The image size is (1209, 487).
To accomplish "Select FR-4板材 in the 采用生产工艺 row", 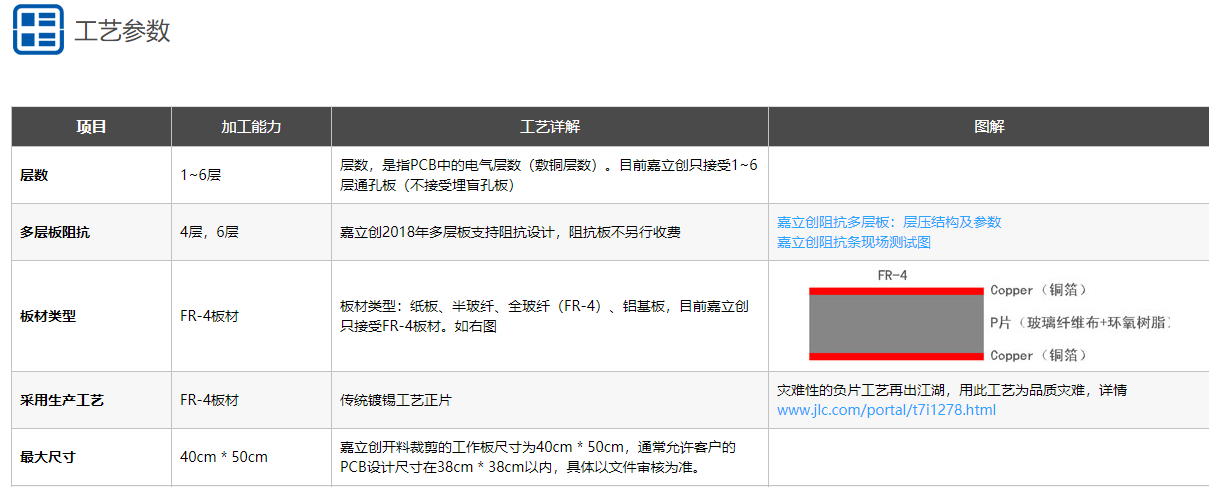I will coord(209,400).
